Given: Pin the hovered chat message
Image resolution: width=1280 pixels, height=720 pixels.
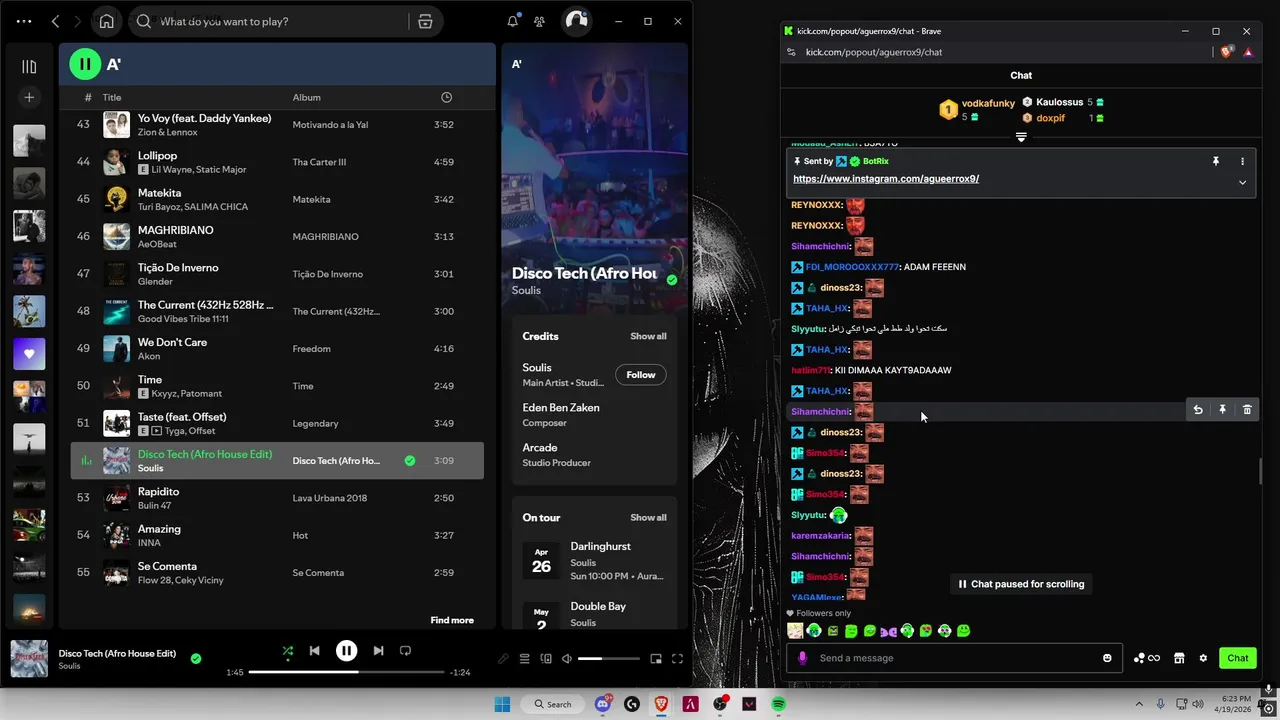Looking at the screenshot, I should 1222,410.
